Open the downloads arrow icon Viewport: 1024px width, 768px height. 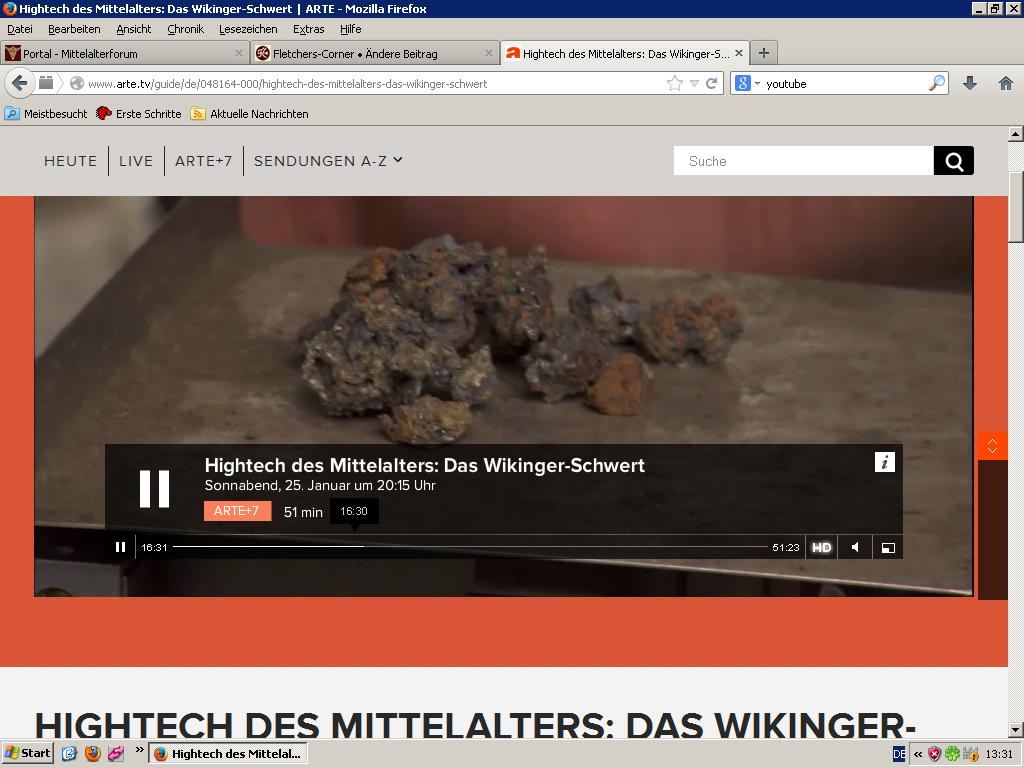970,84
